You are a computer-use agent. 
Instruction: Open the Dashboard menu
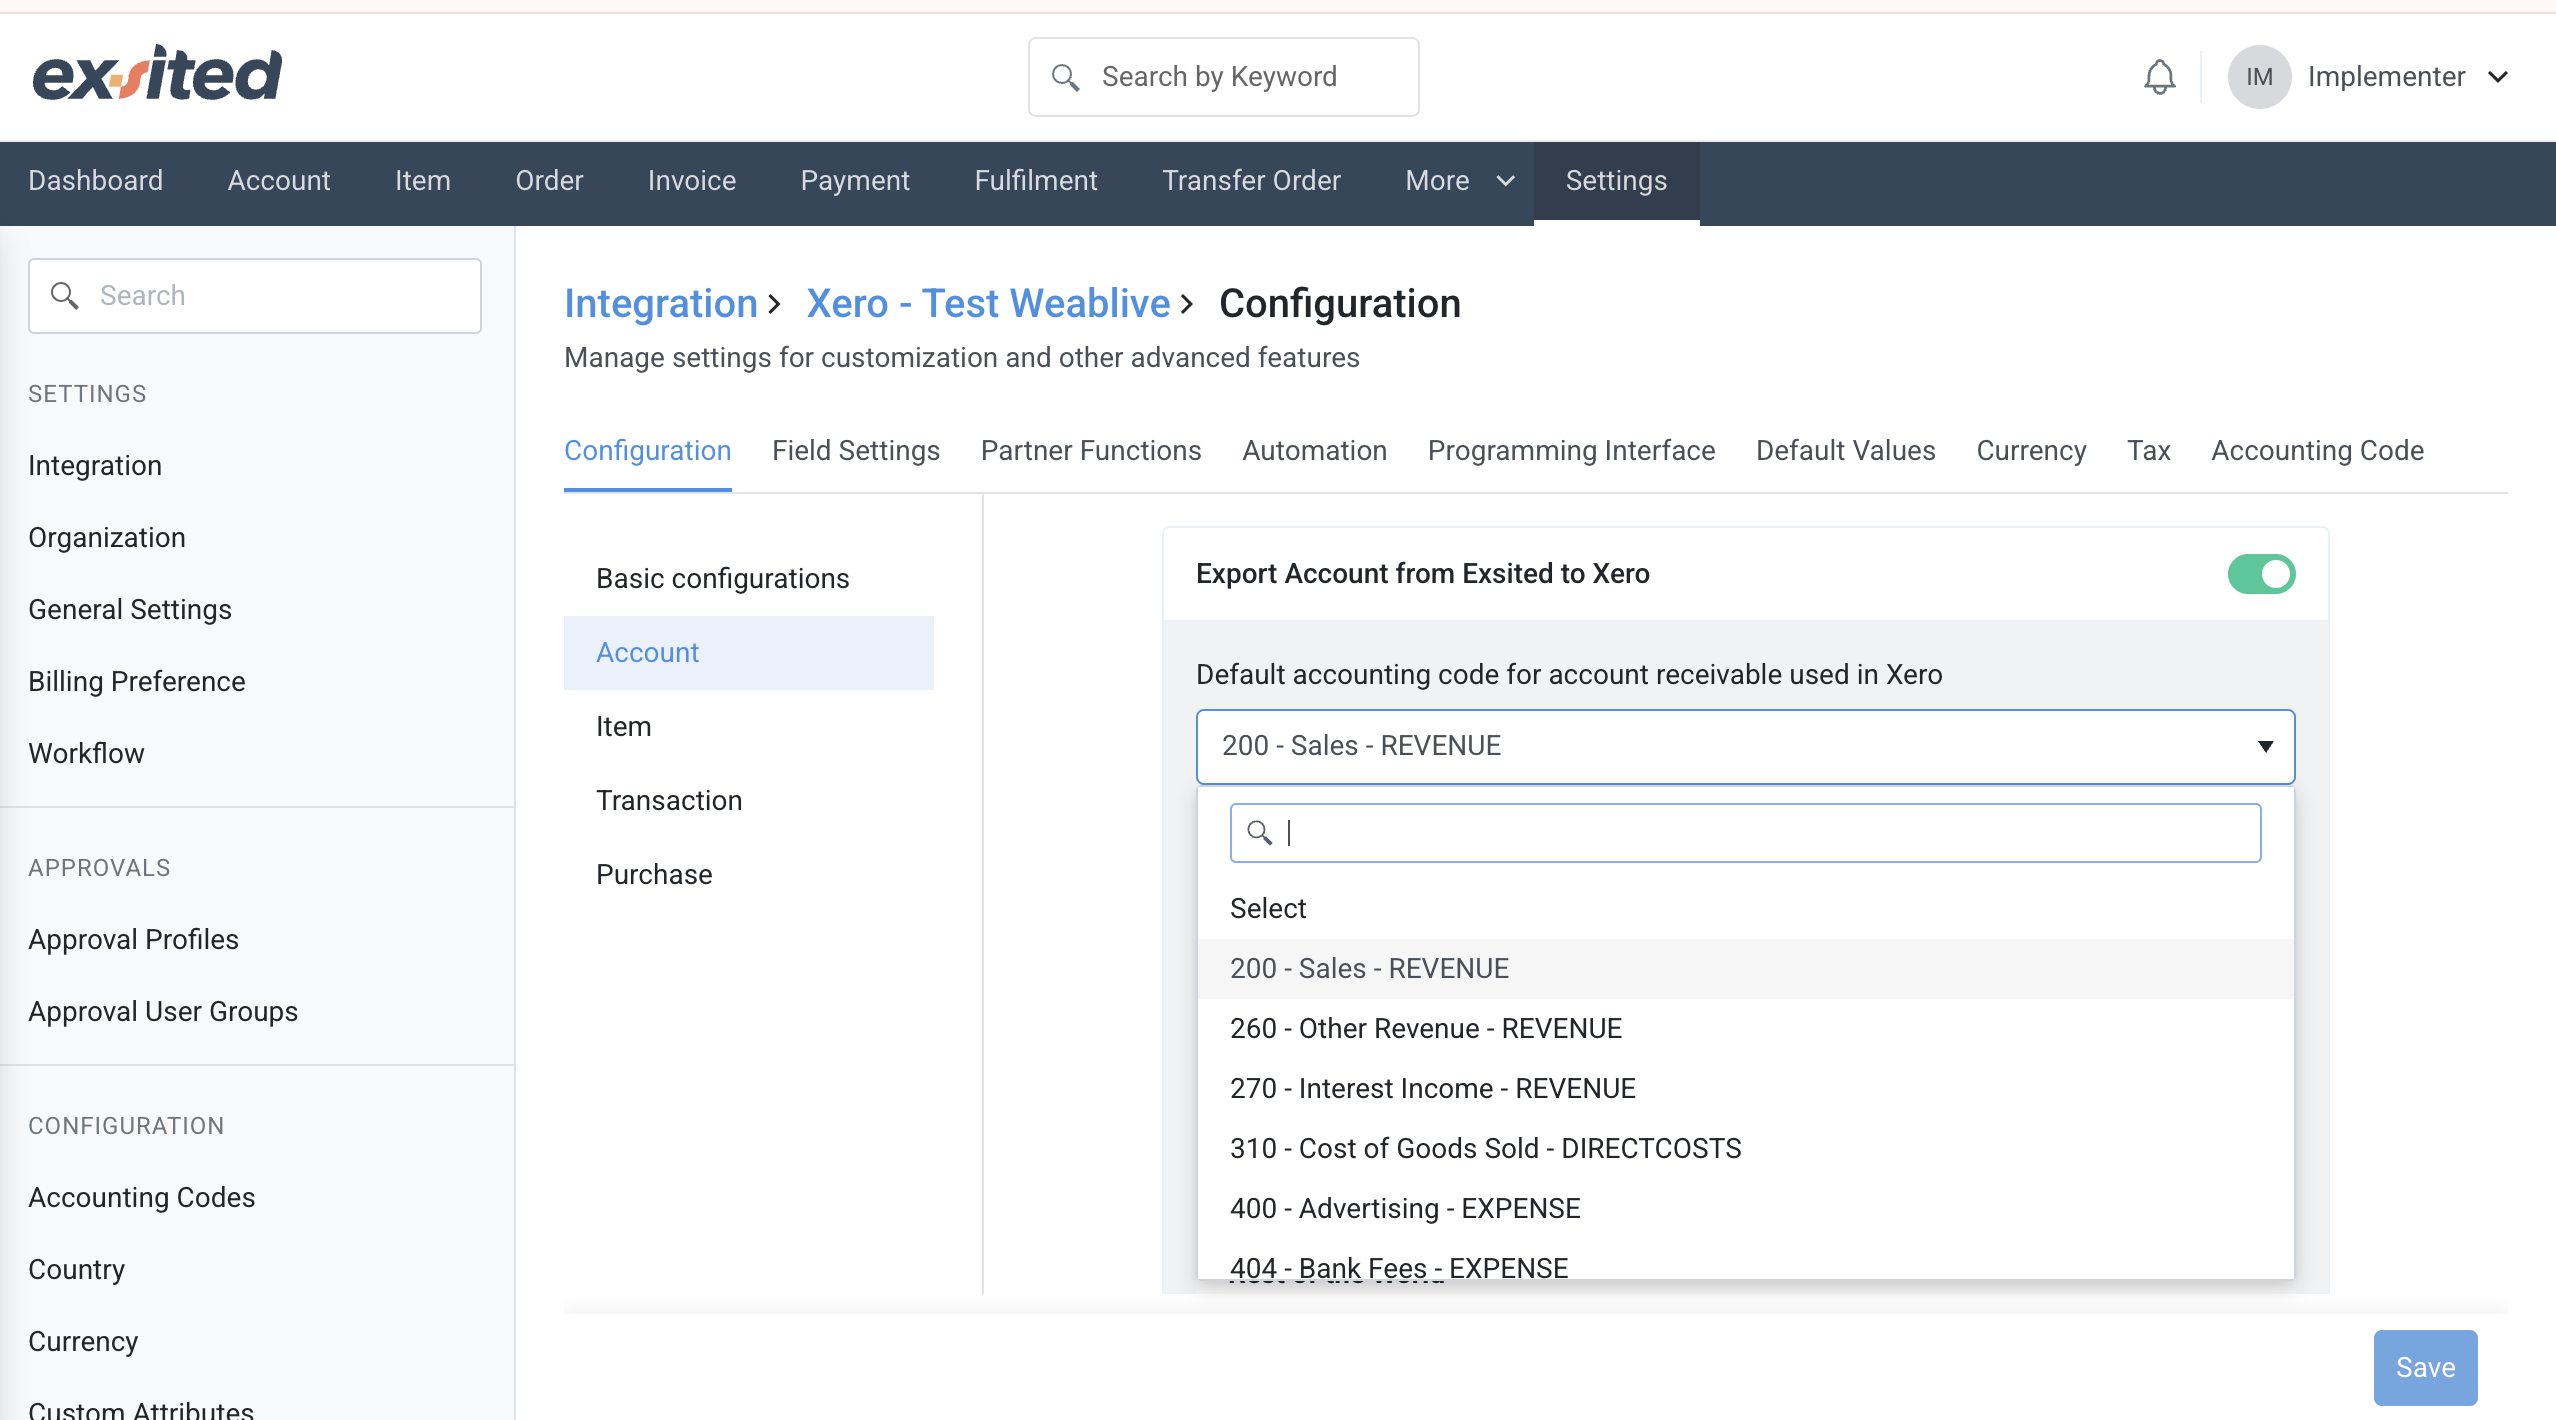tap(95, 180)
